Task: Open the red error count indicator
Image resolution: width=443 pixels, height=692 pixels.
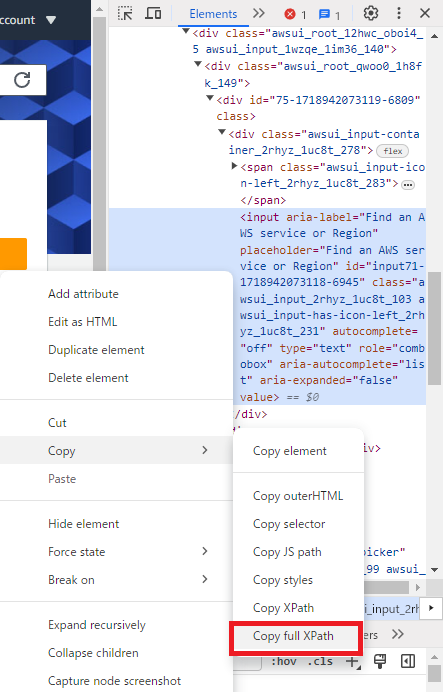Action: coord(295,15)
